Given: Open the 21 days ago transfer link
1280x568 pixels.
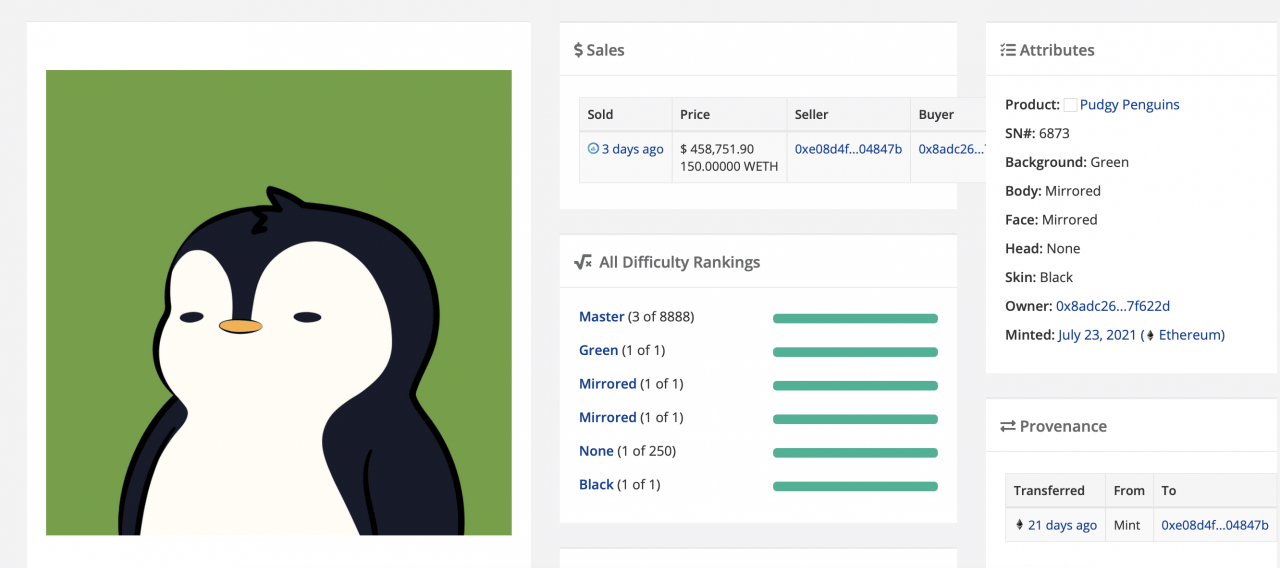Looking at the screenshot, I should 1062,525.
